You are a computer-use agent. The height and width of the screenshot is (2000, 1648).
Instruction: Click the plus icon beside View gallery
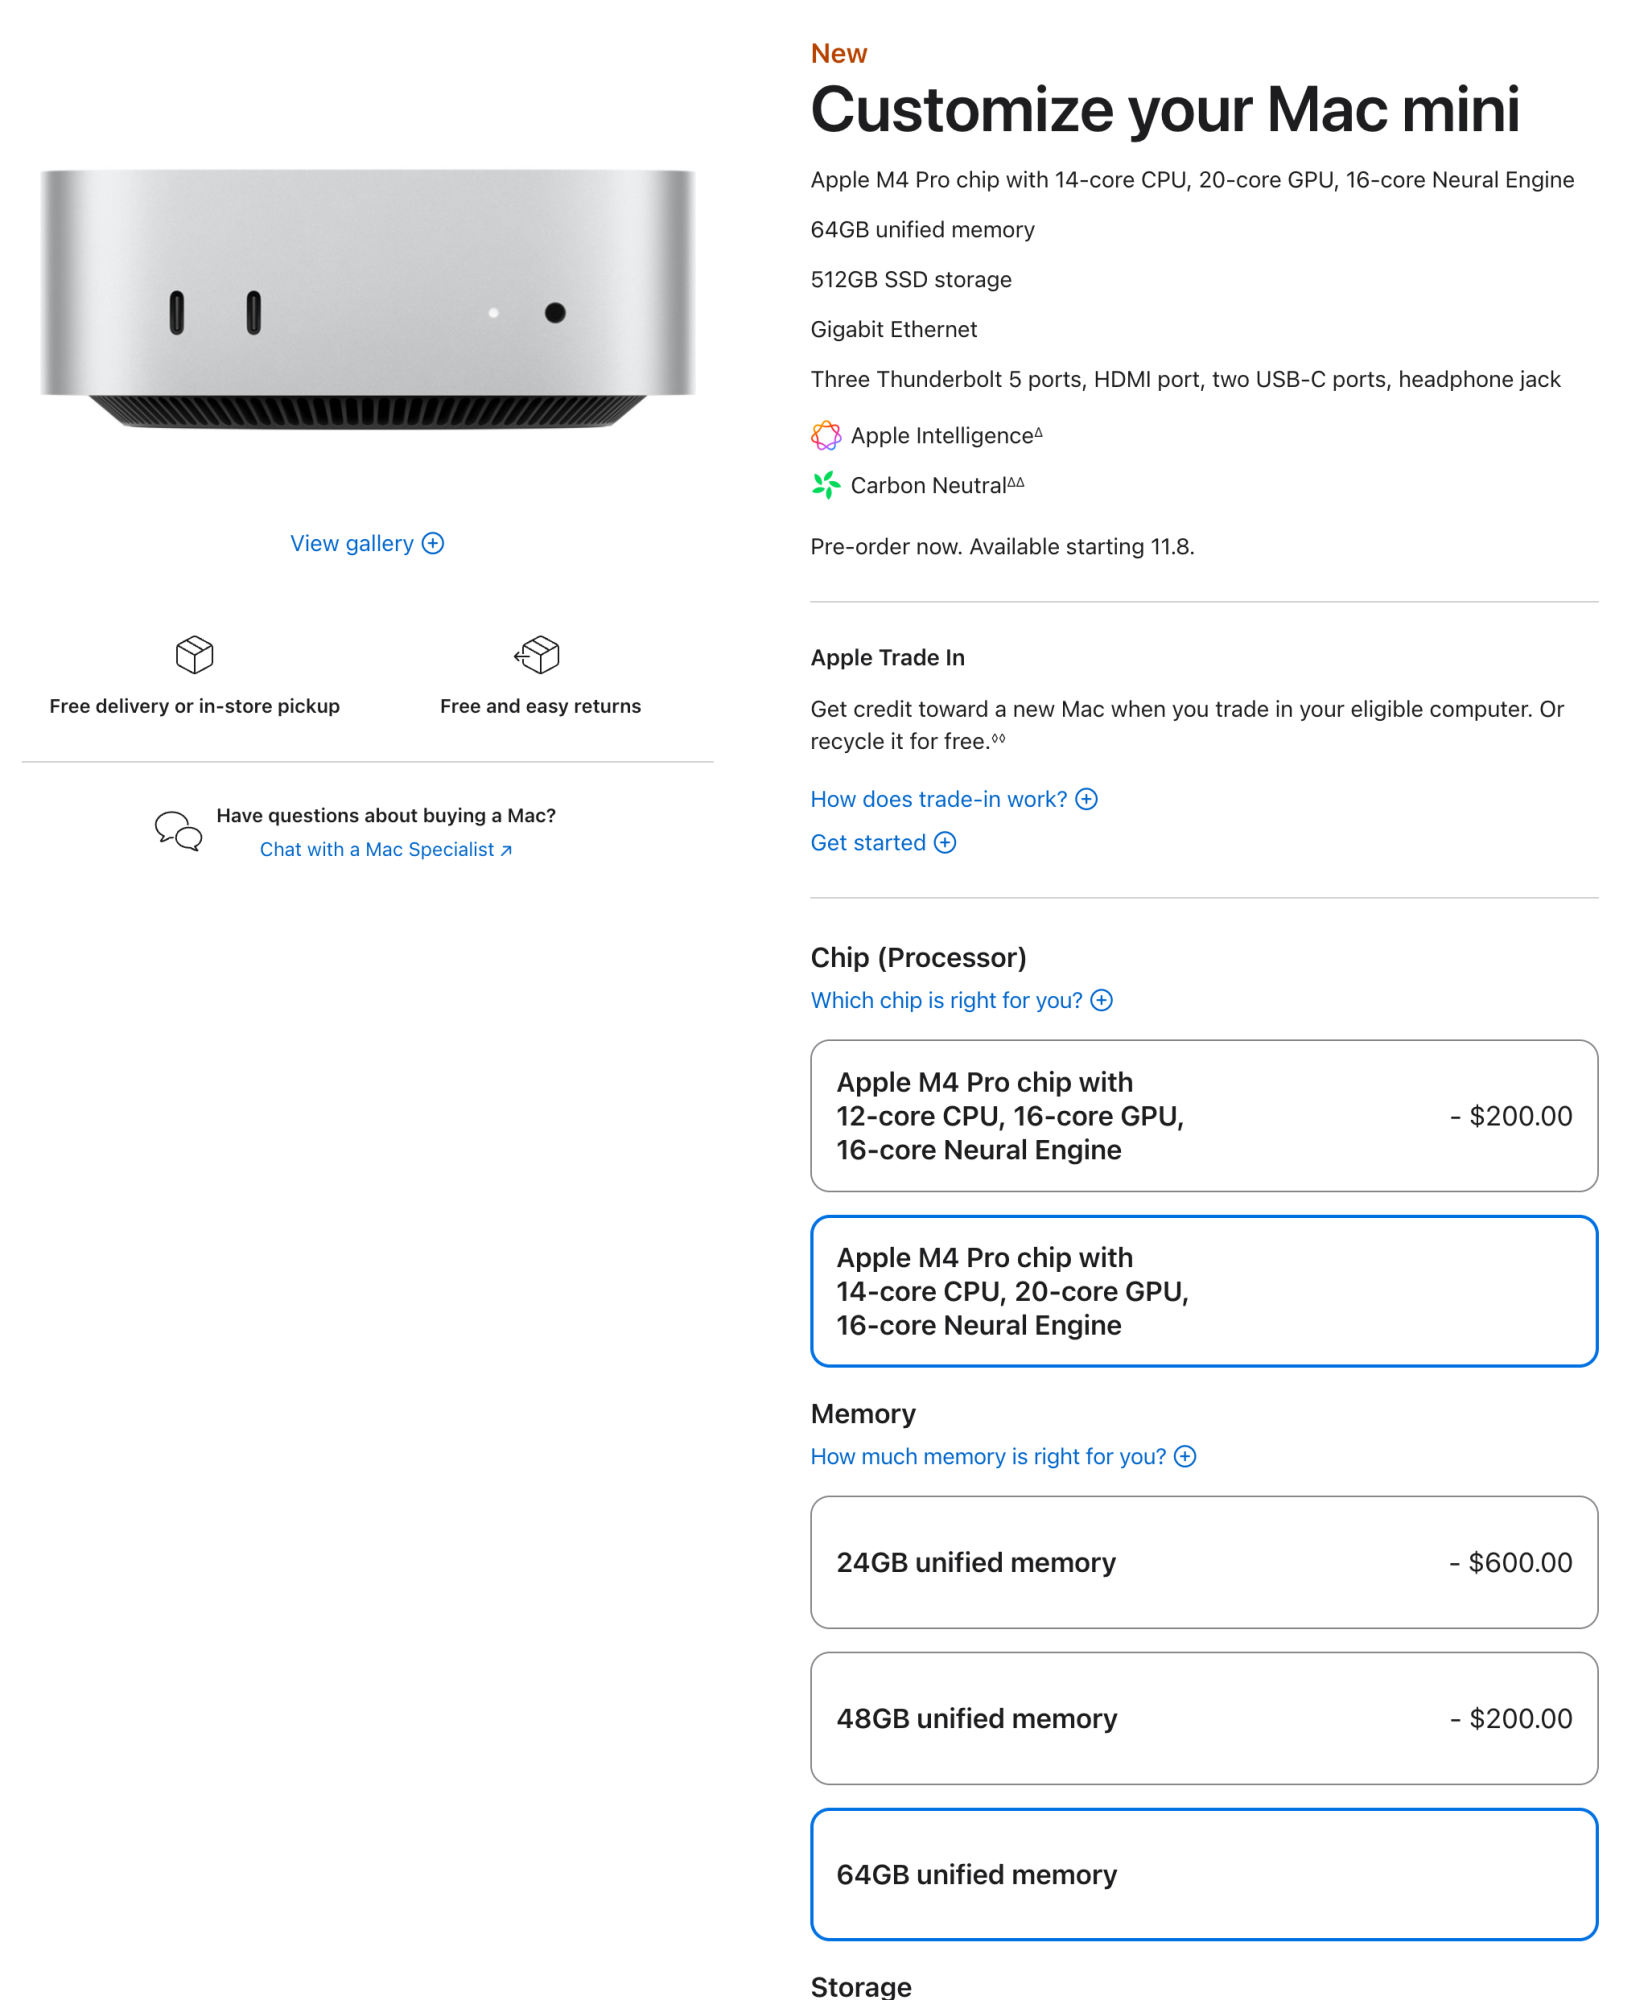pos(432,543)
